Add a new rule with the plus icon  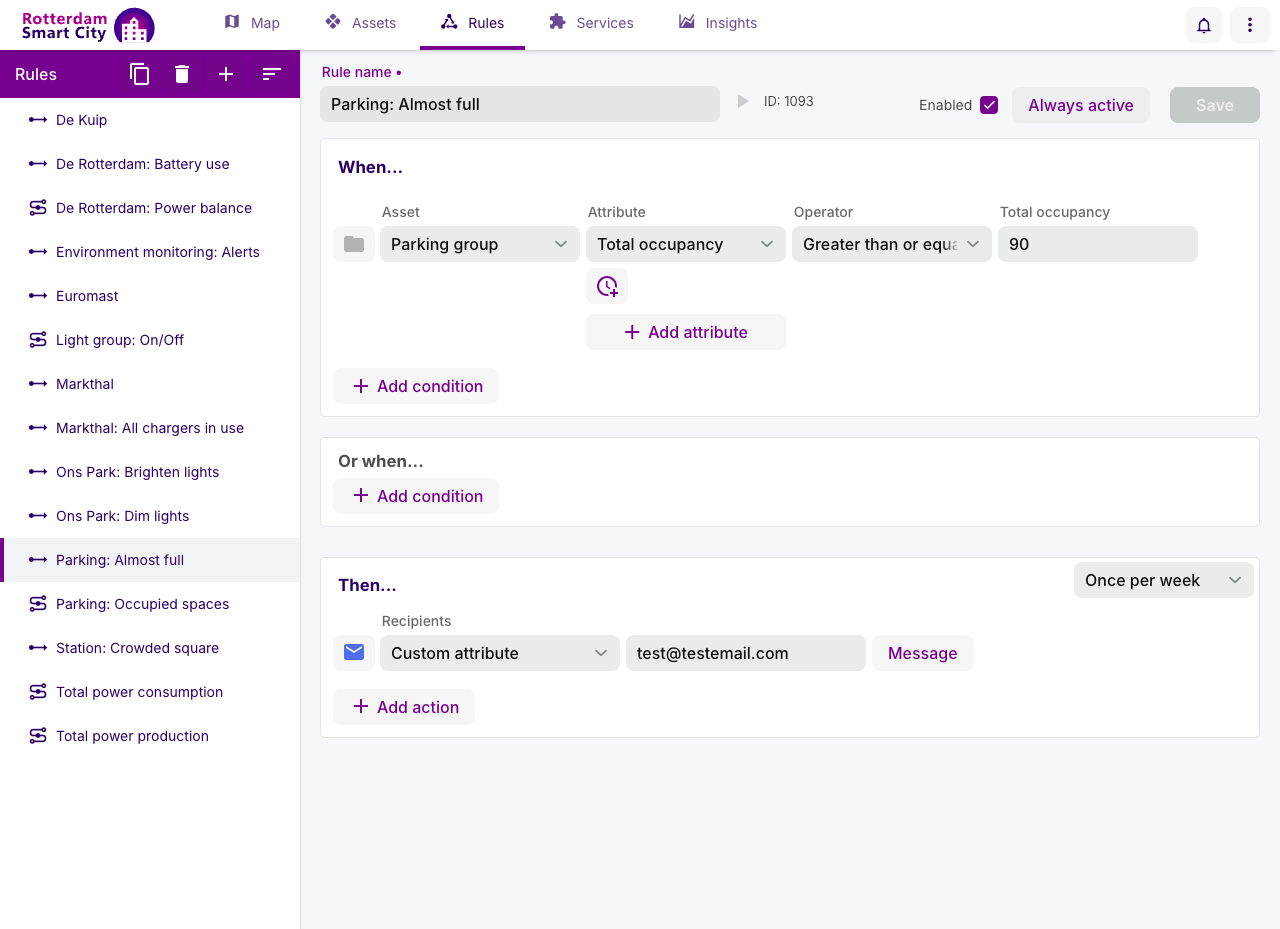[x=226, y=74]
